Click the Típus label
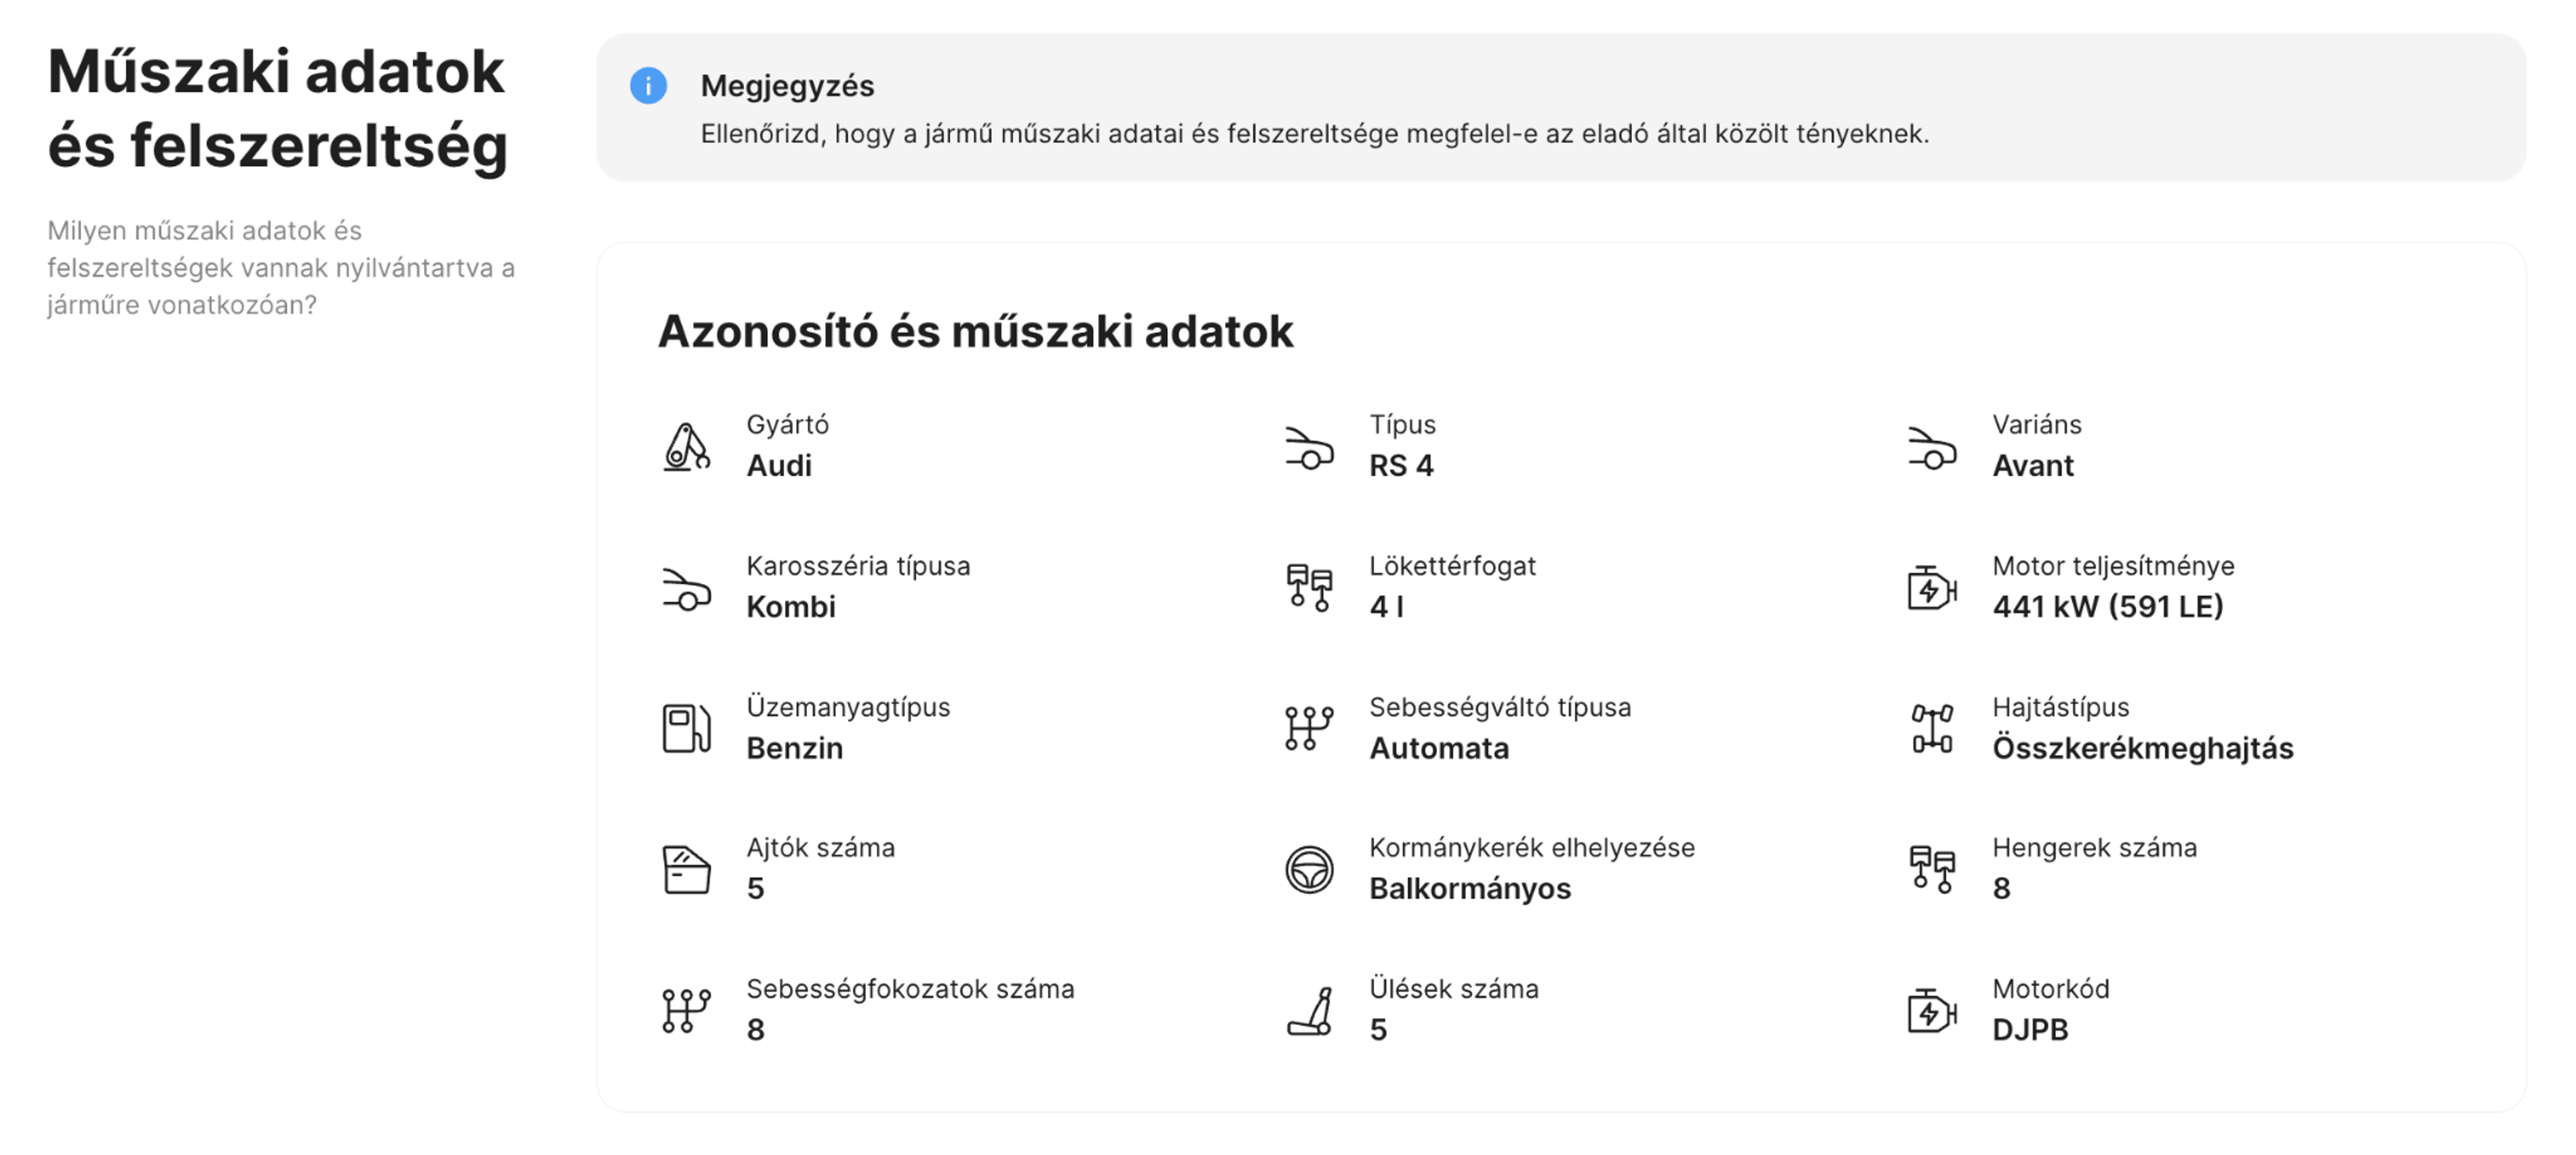This screenshot has width=2576, height=1155. click(1402, 425)
